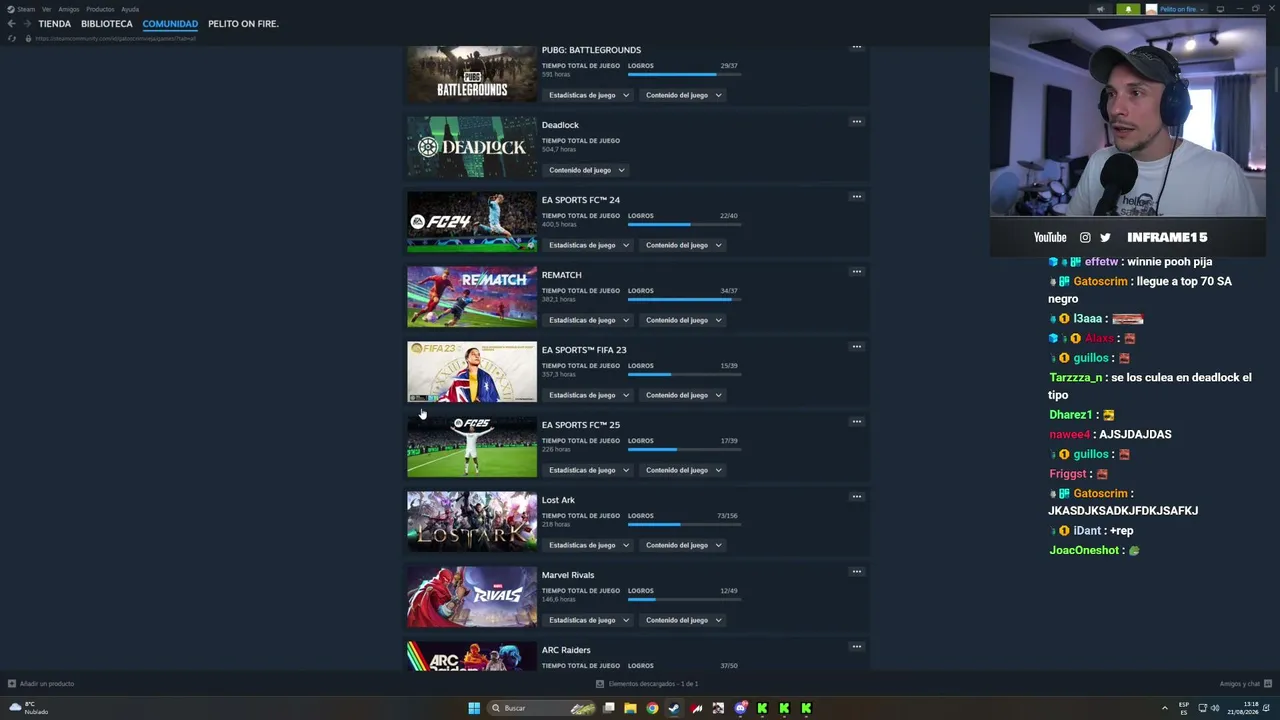This screenshot has height=720, width=1280.
Task: Open options menu for ARC Raiders
Action: pos(856,647)
